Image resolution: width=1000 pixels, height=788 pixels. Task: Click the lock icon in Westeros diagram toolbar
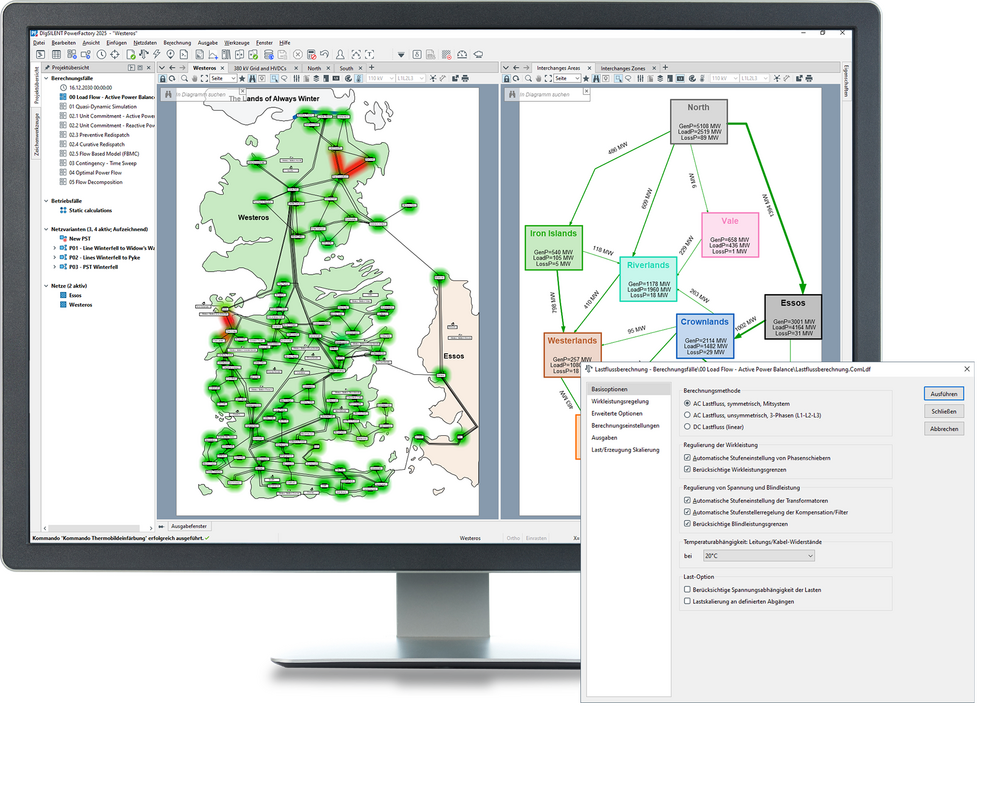(164, 78)
